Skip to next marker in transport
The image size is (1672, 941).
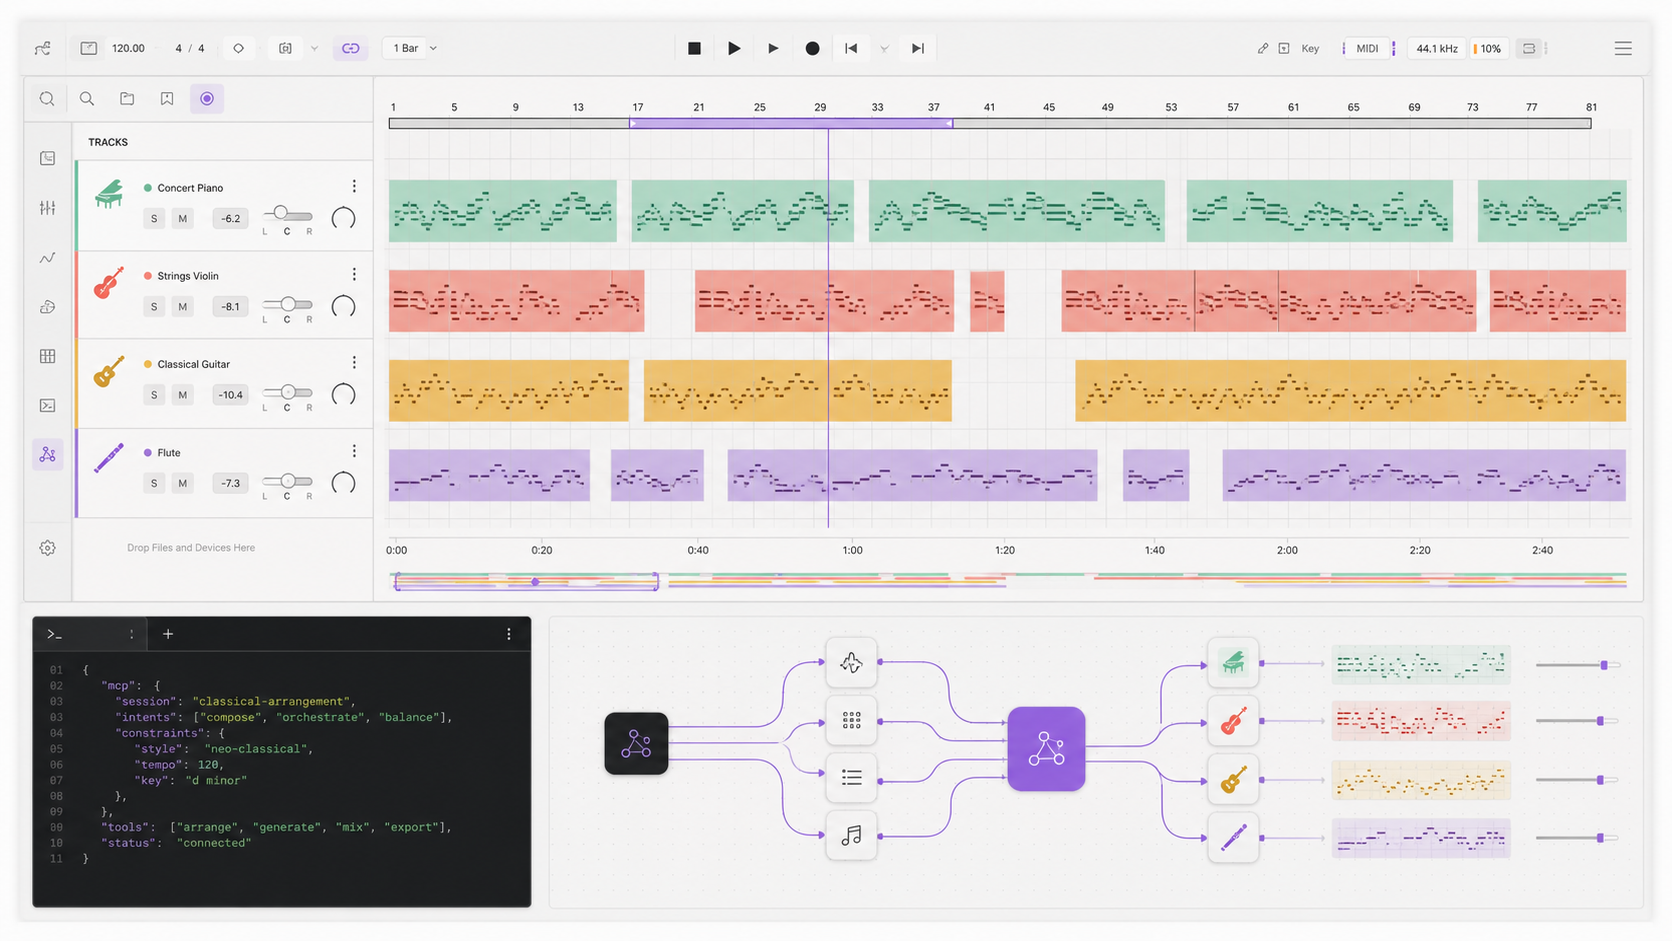tap(917, 48)
